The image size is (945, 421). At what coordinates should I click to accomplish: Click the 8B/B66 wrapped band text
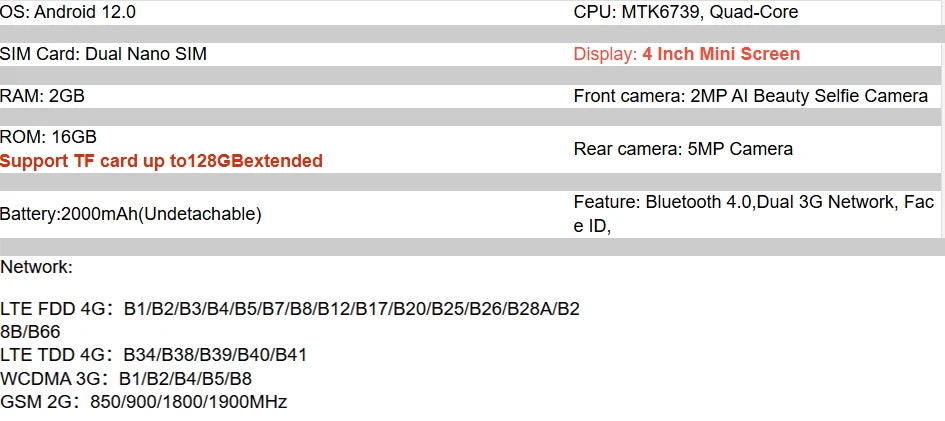30,332
